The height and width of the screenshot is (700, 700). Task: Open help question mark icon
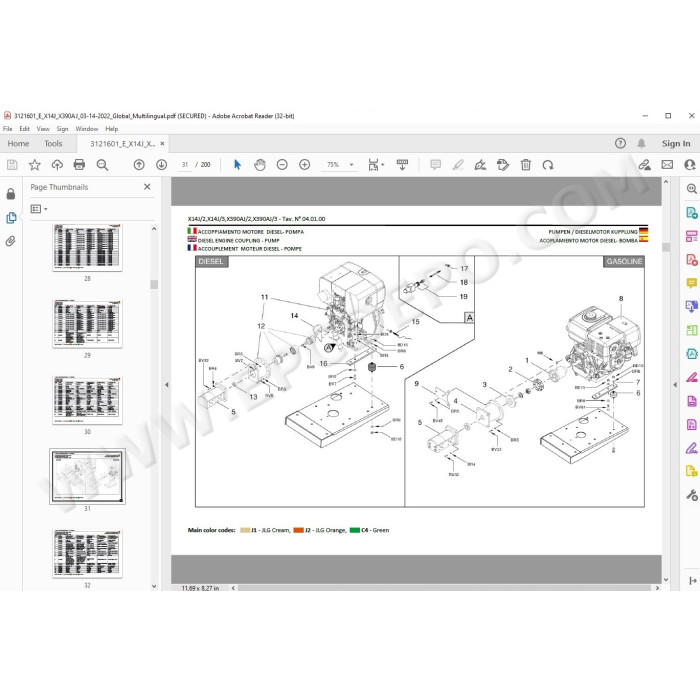(x=620, y=143)
